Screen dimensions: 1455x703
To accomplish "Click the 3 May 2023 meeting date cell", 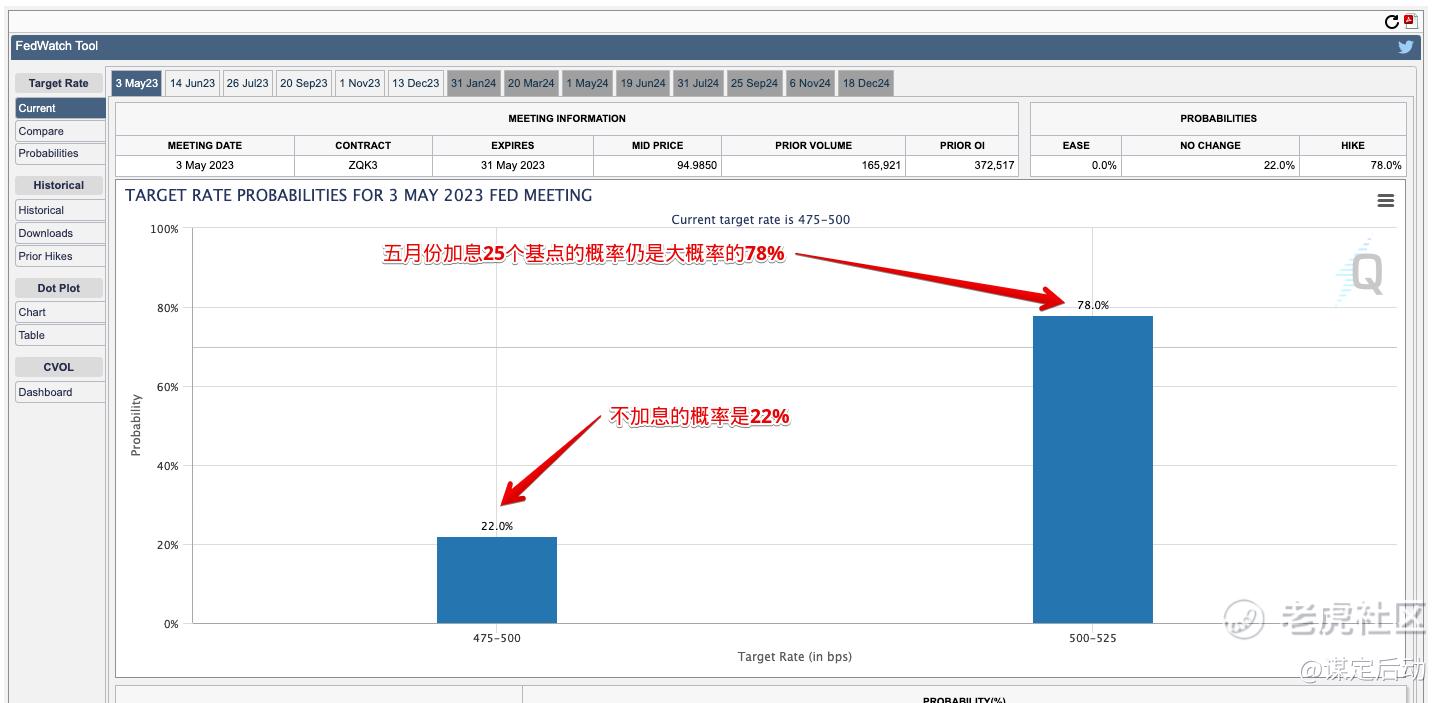I will (x=205, y=166).
